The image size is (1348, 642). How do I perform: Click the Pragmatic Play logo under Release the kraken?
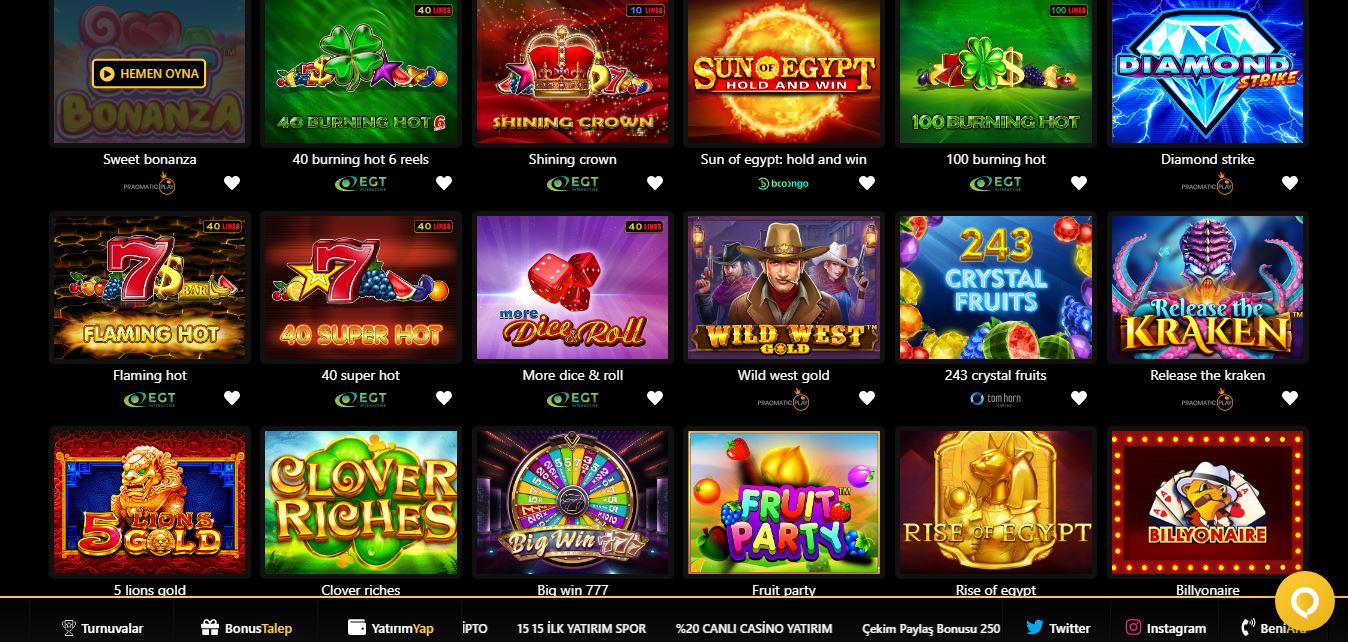point(1208,399)
